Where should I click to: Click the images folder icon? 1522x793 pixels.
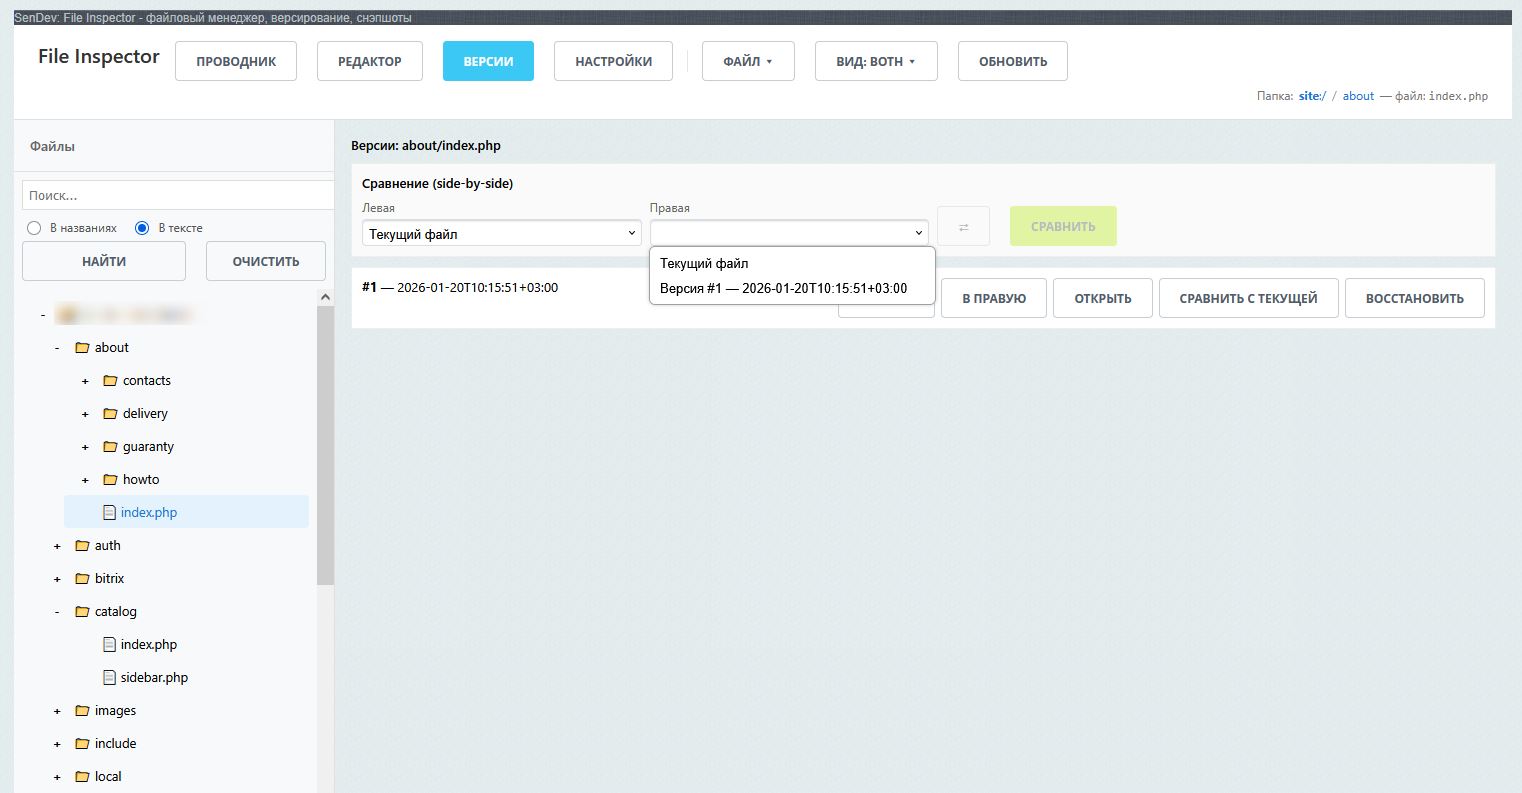pyautogui.click(x=83, y=710)
